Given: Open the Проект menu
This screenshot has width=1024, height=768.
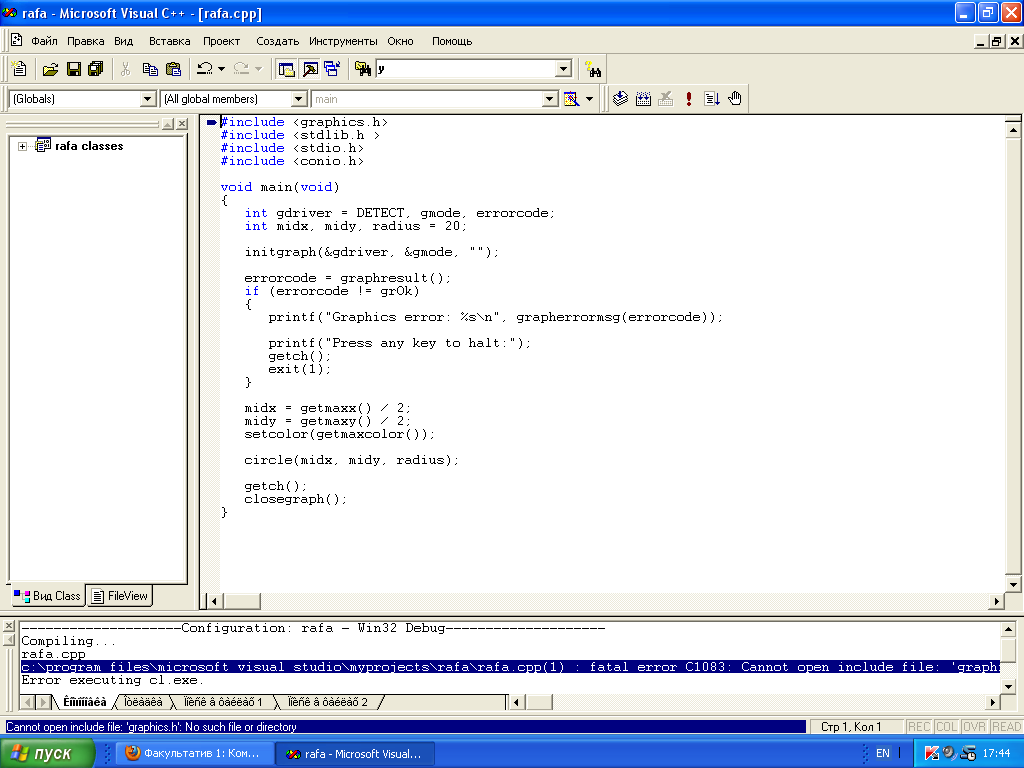Looking at the screenshot, I should tap(221, 41).
